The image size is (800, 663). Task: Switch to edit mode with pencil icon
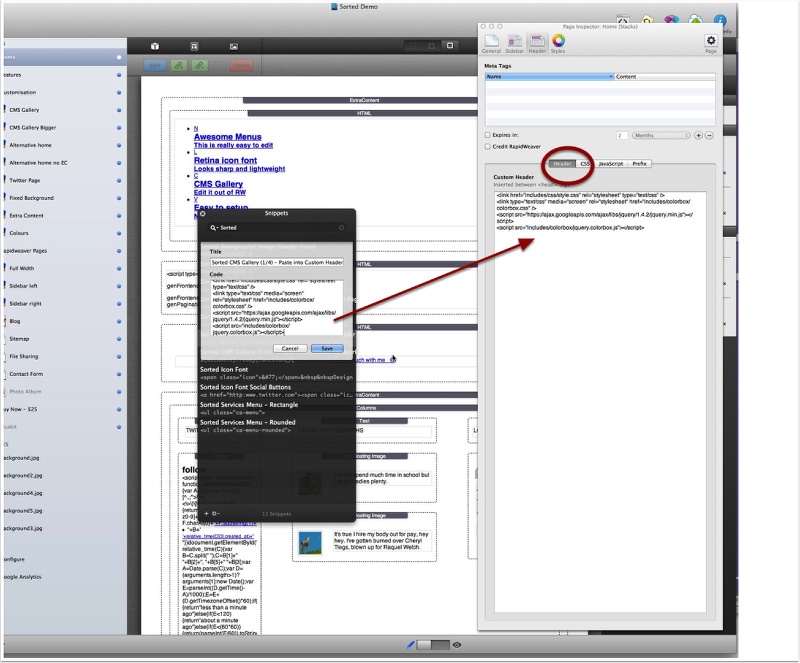[410, 645]
